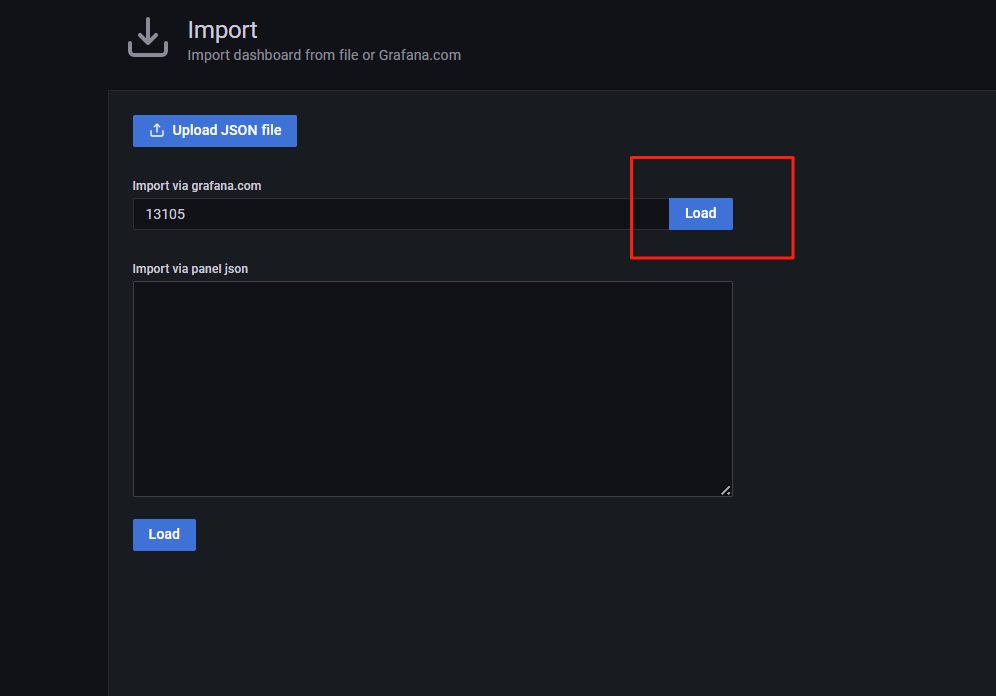Click the Import download icon in header
Viewport: 996px width, 696px height.
pyautogui.click(x=148, y=37)
